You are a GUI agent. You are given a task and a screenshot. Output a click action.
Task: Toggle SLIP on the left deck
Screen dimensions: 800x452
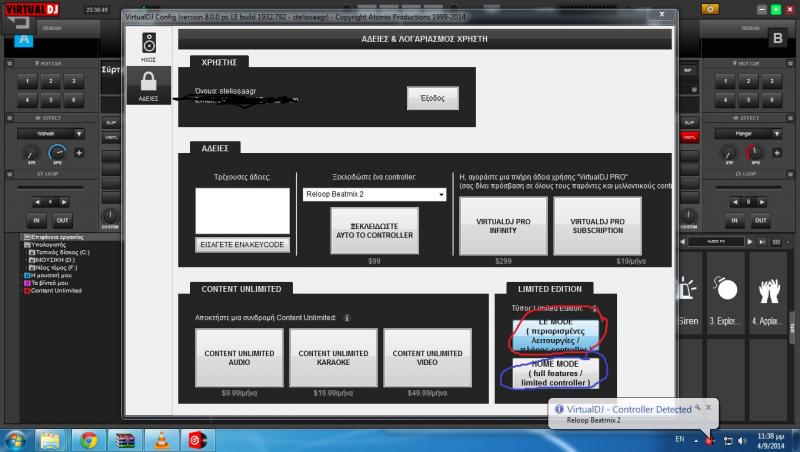111,122
